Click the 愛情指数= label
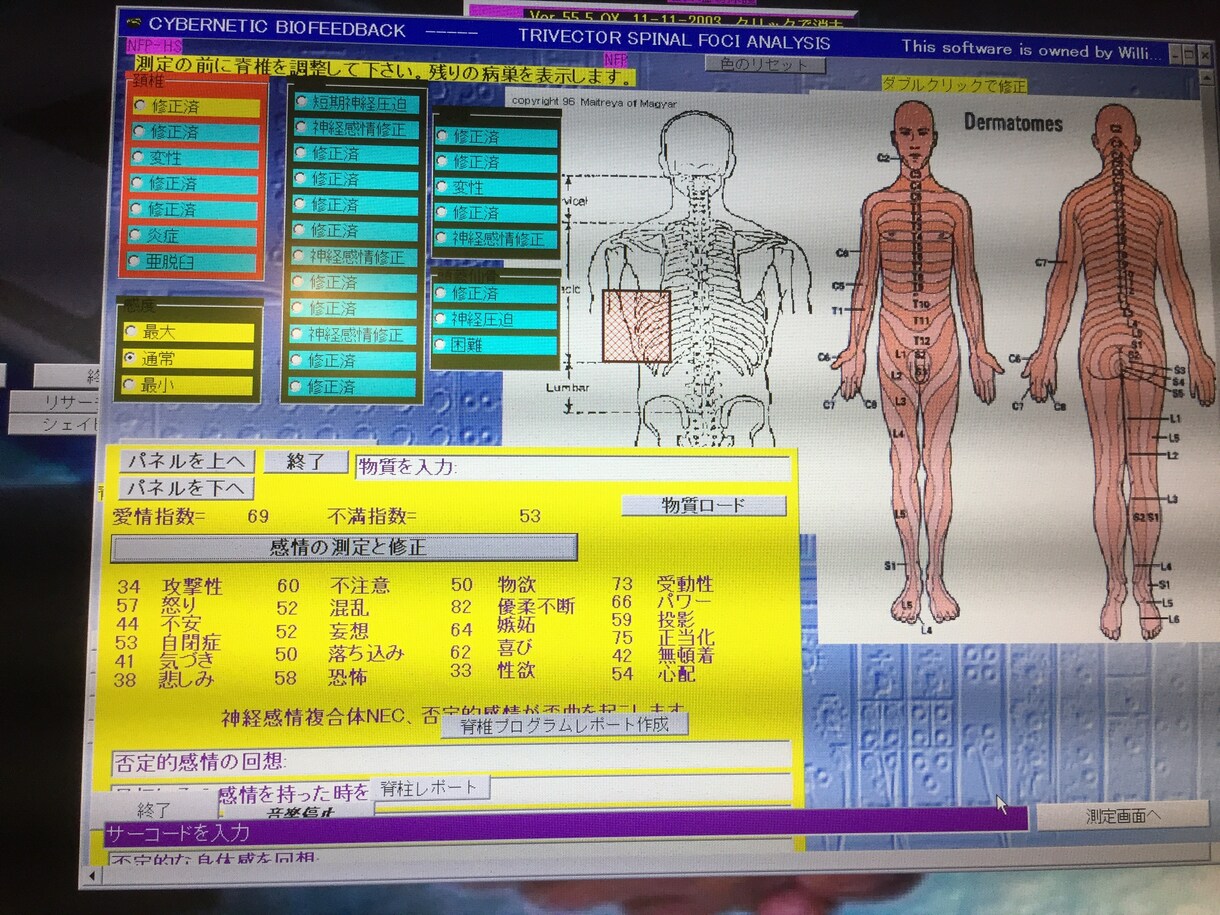The image size is (1220, 915). tap(159, 516)
